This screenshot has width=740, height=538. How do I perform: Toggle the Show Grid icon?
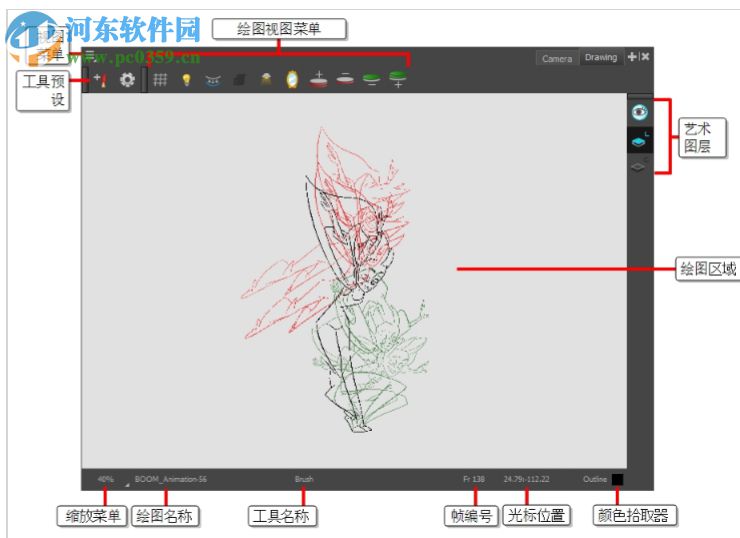(x=160, y=80)
